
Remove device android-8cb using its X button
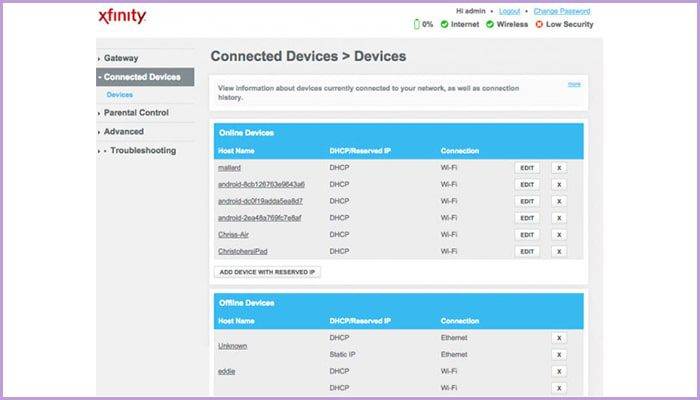pyautogui.click(x=559, y=184)
